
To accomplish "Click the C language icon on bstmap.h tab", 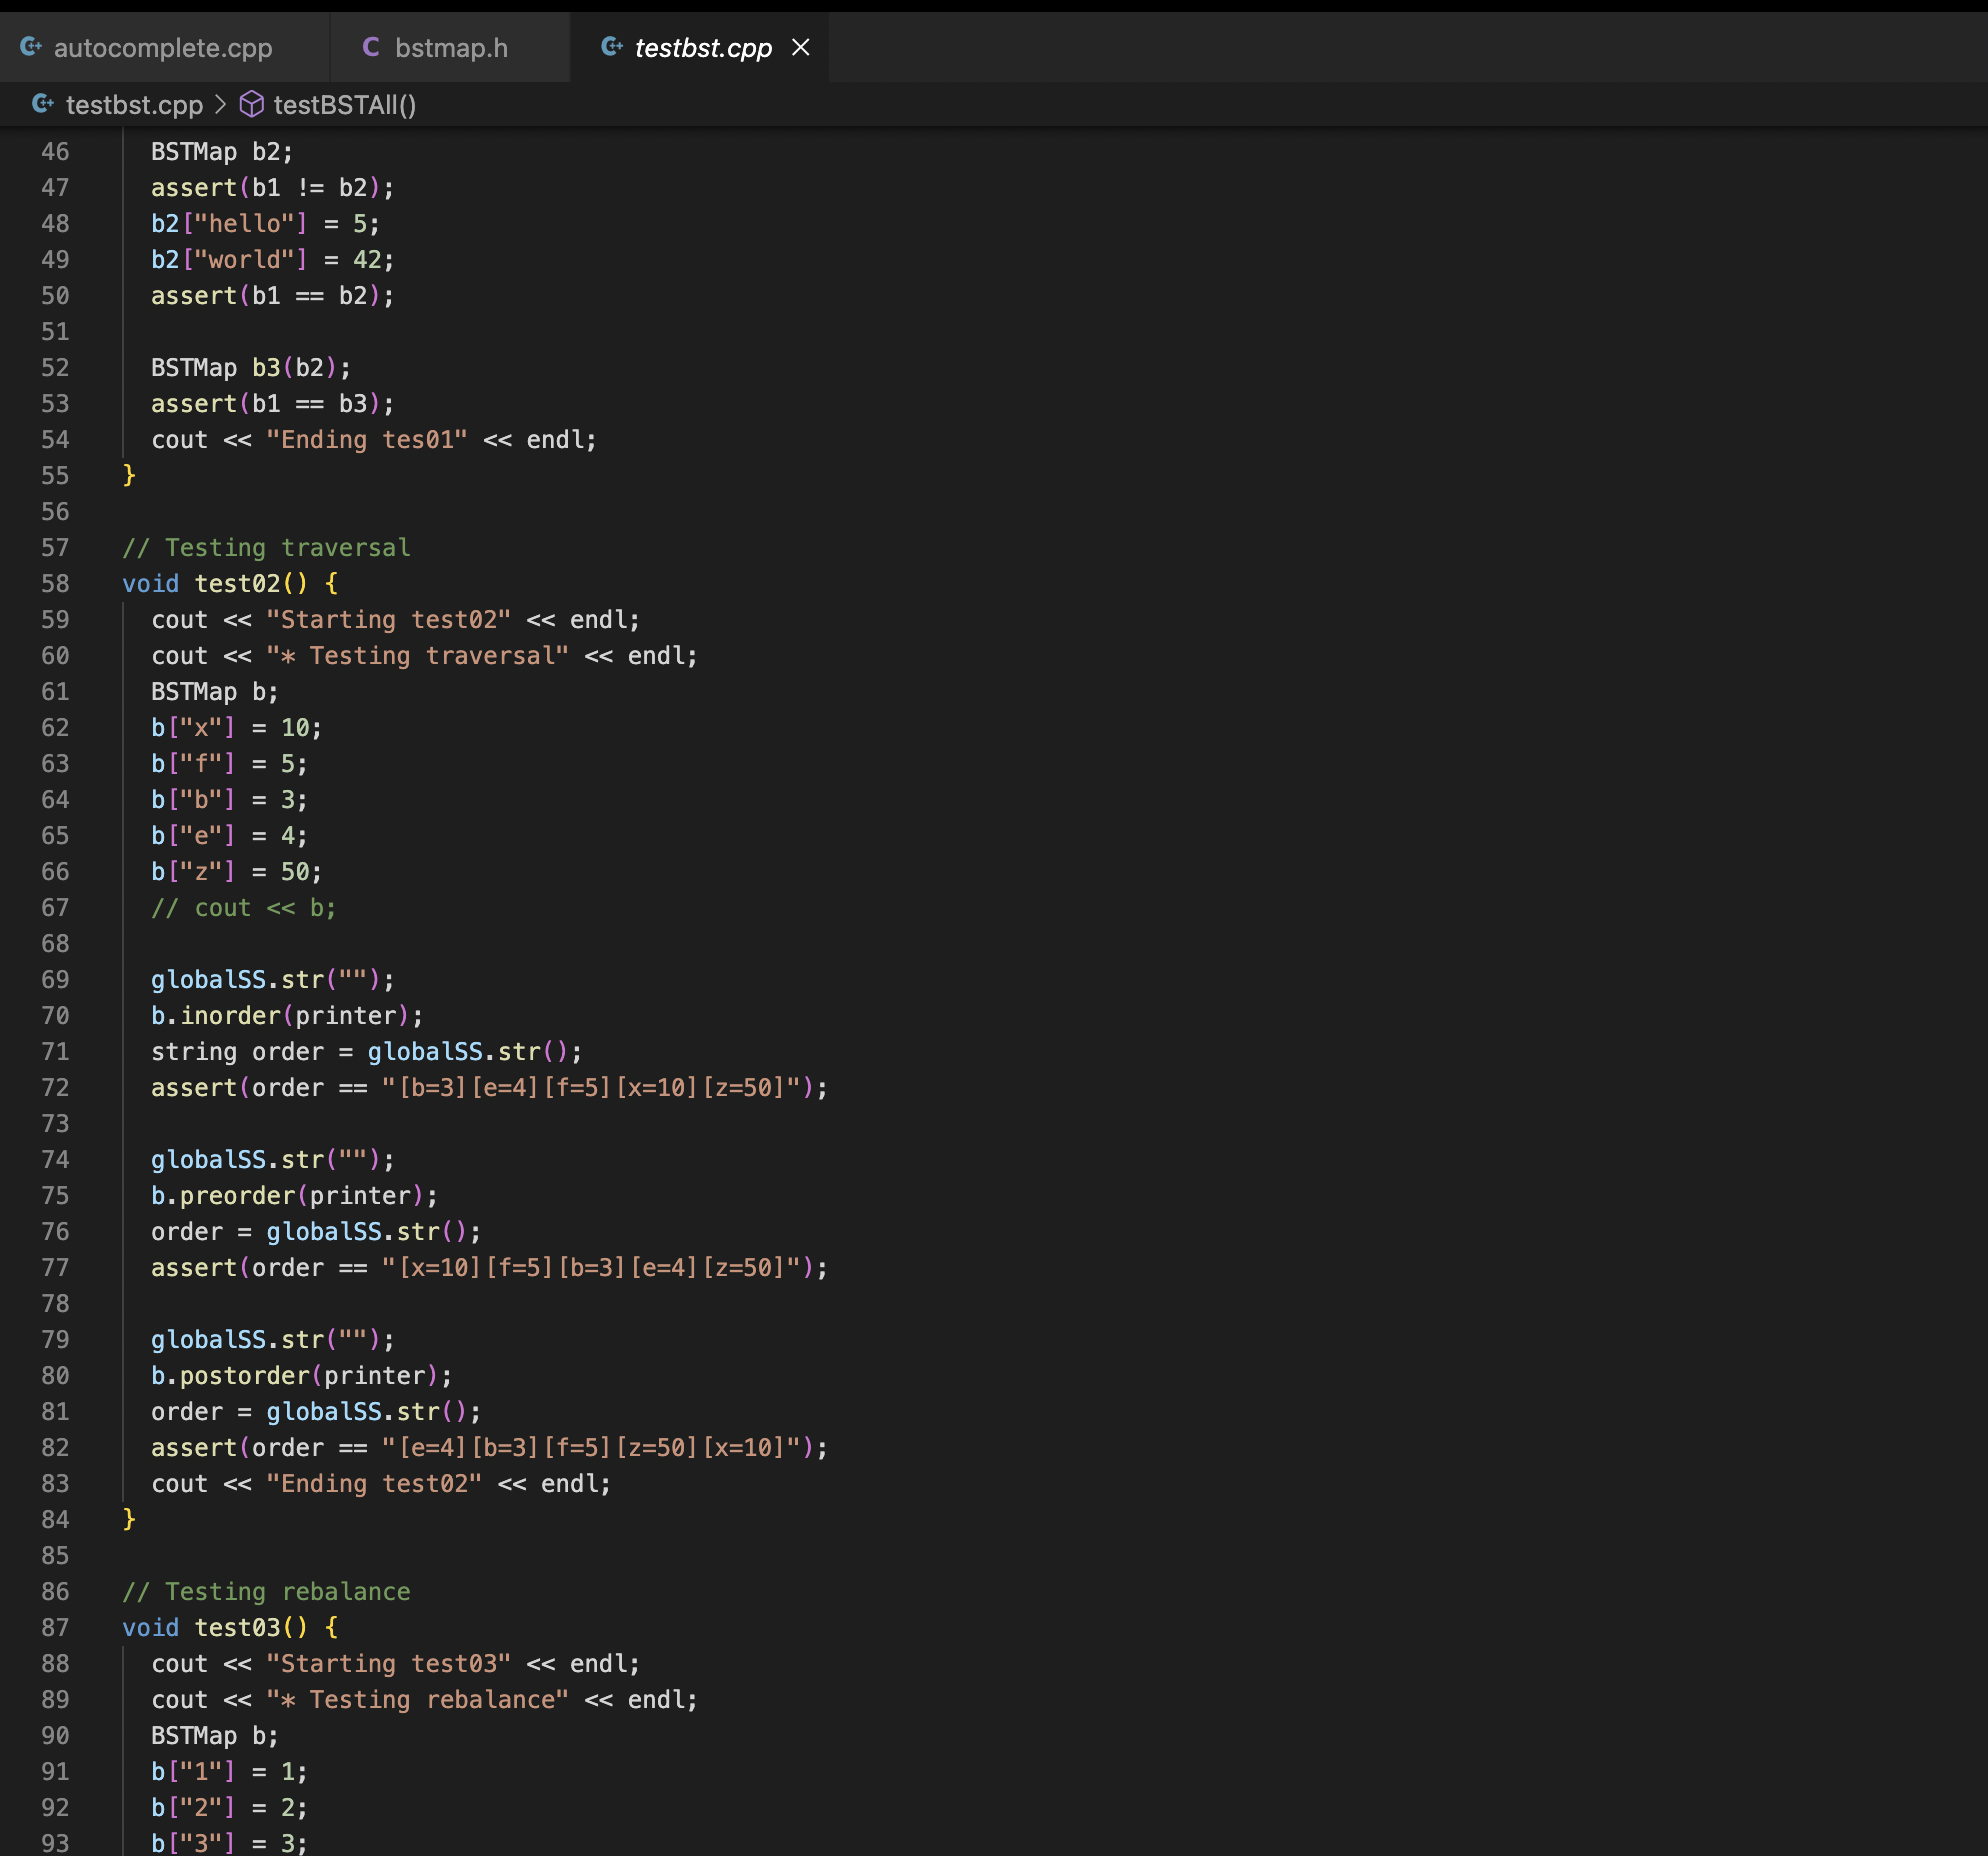I will click(370, 47).
